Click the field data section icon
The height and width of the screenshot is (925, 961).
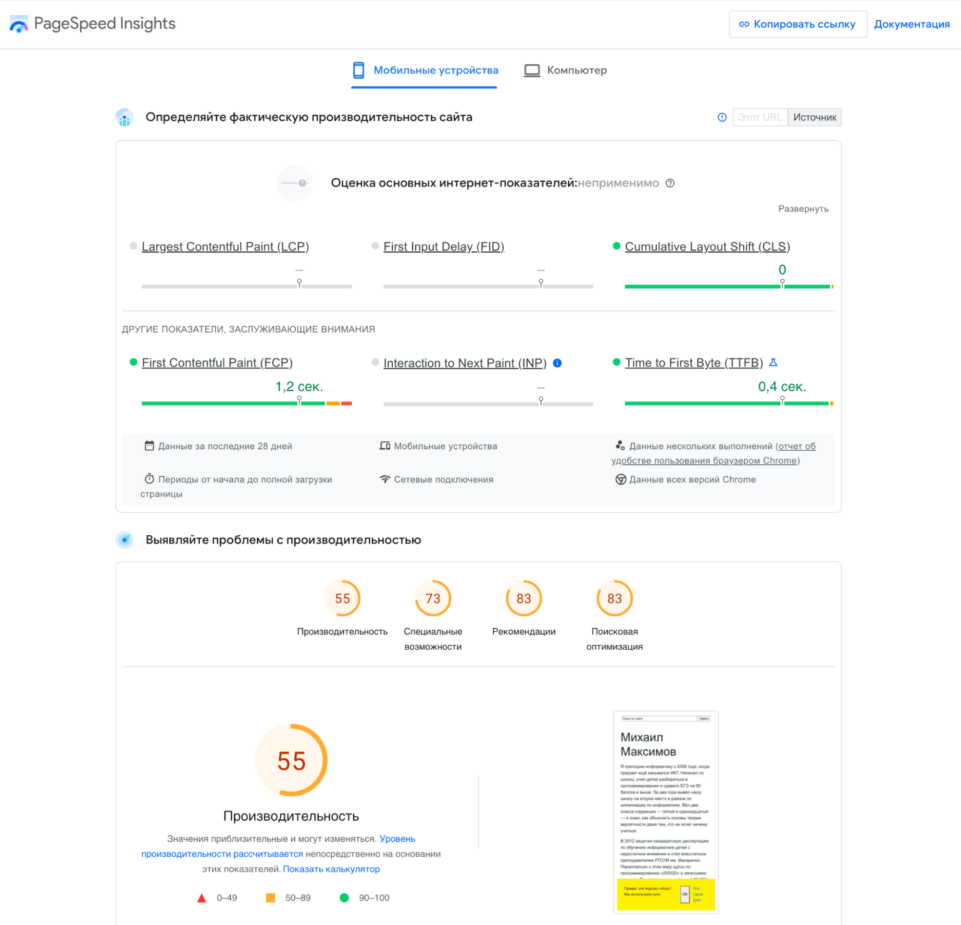point(124,117)
